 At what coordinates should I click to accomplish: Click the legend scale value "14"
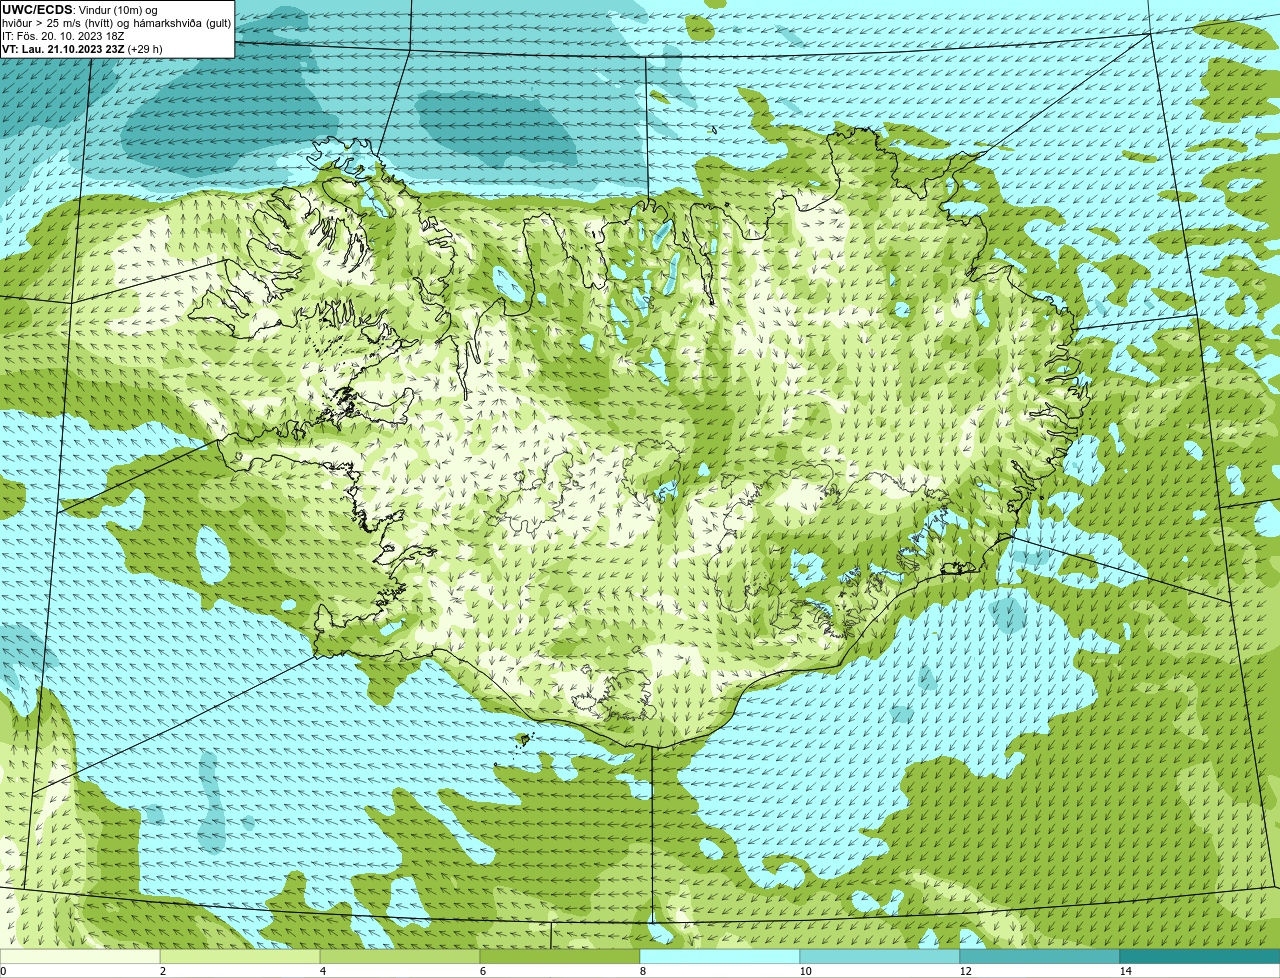[x=1125, y=971]
